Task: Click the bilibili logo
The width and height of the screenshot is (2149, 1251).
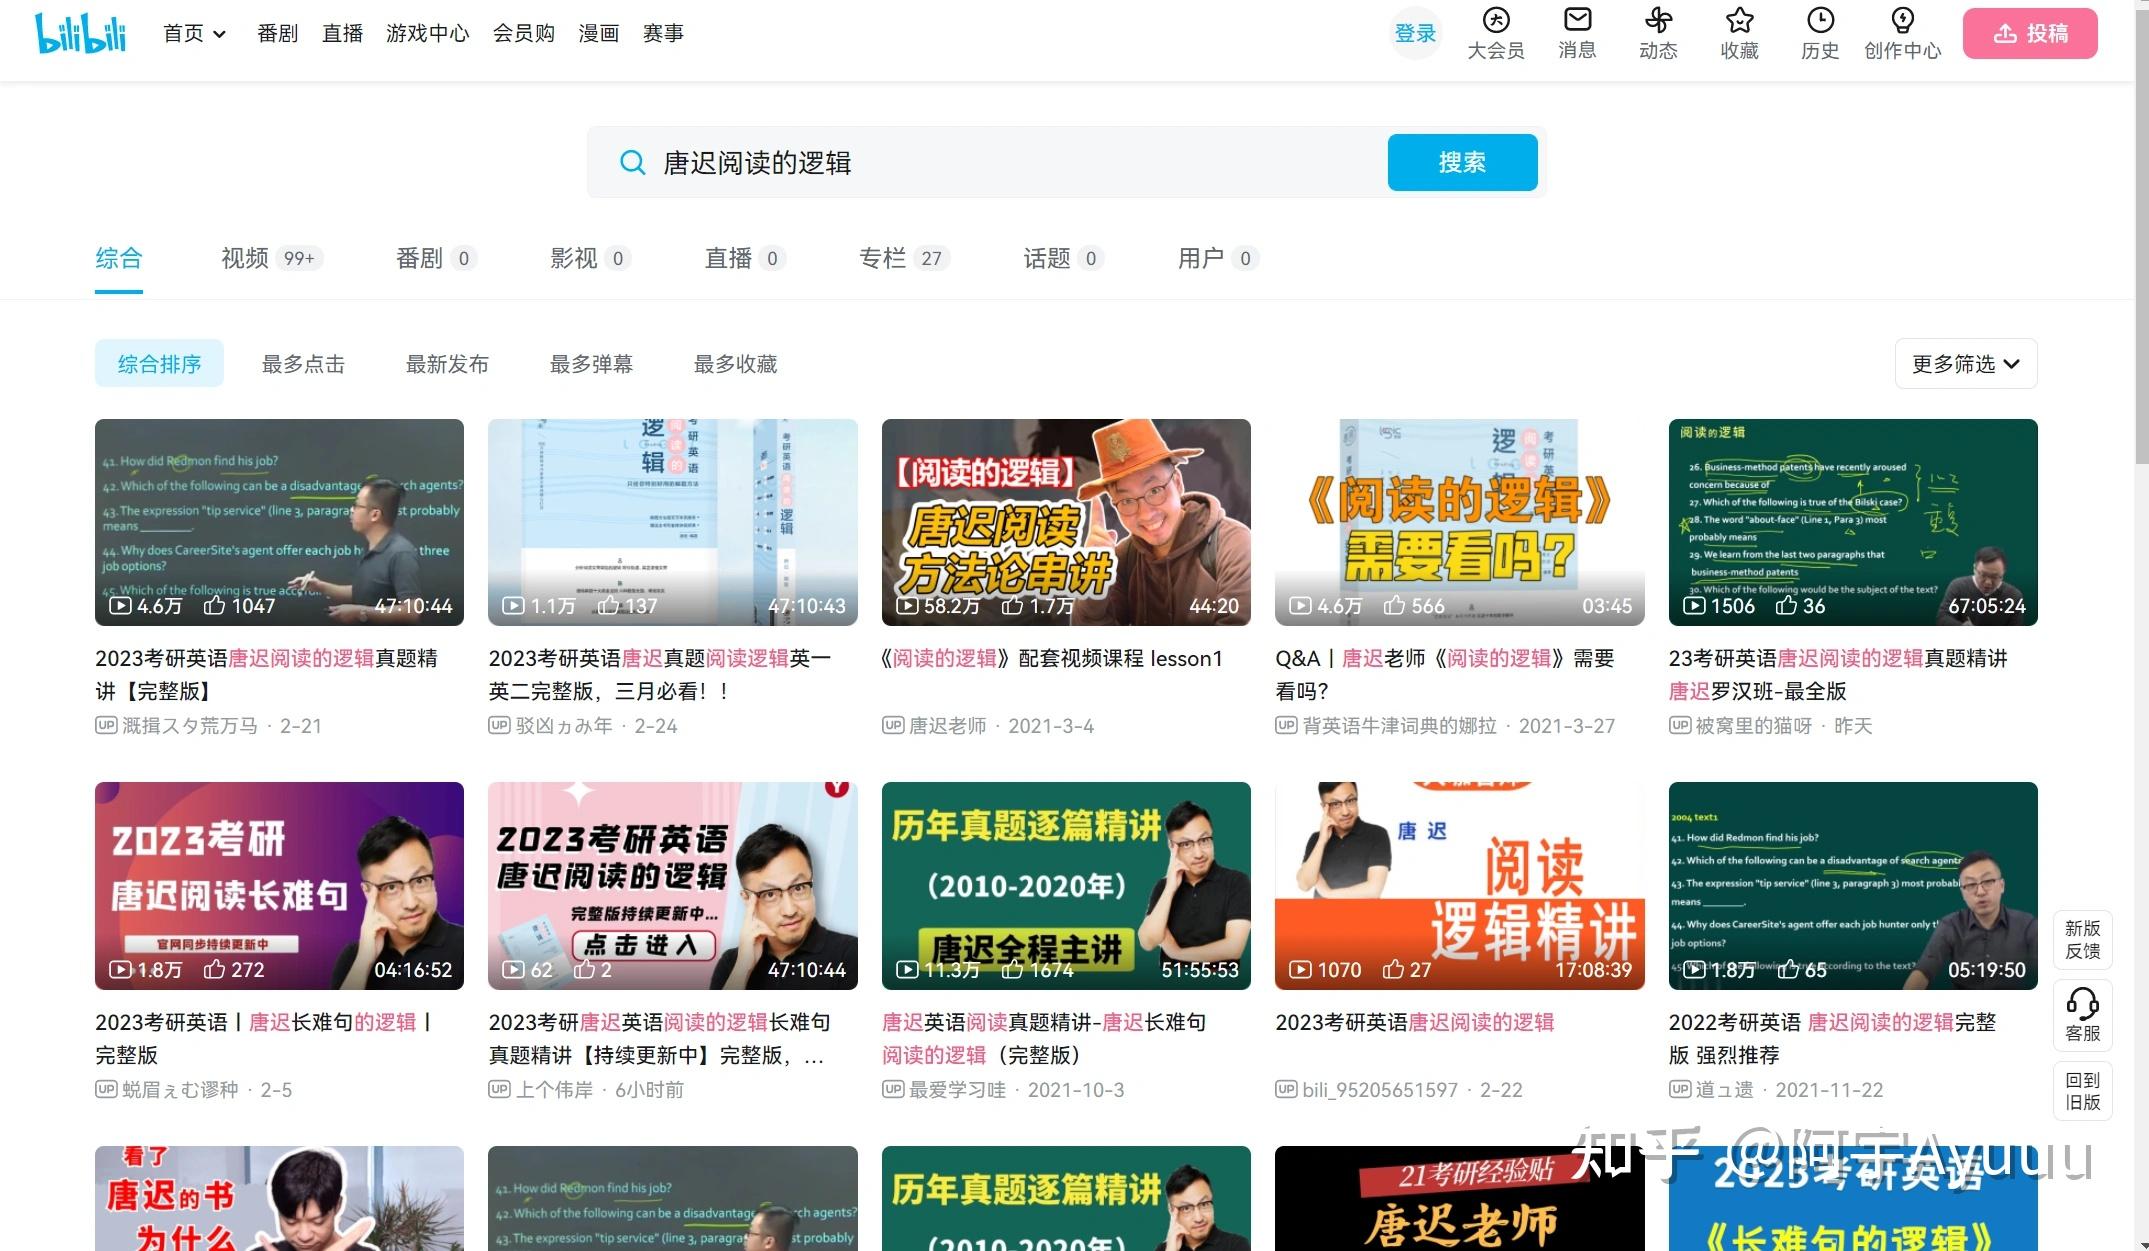Action: tap(81, 33)
